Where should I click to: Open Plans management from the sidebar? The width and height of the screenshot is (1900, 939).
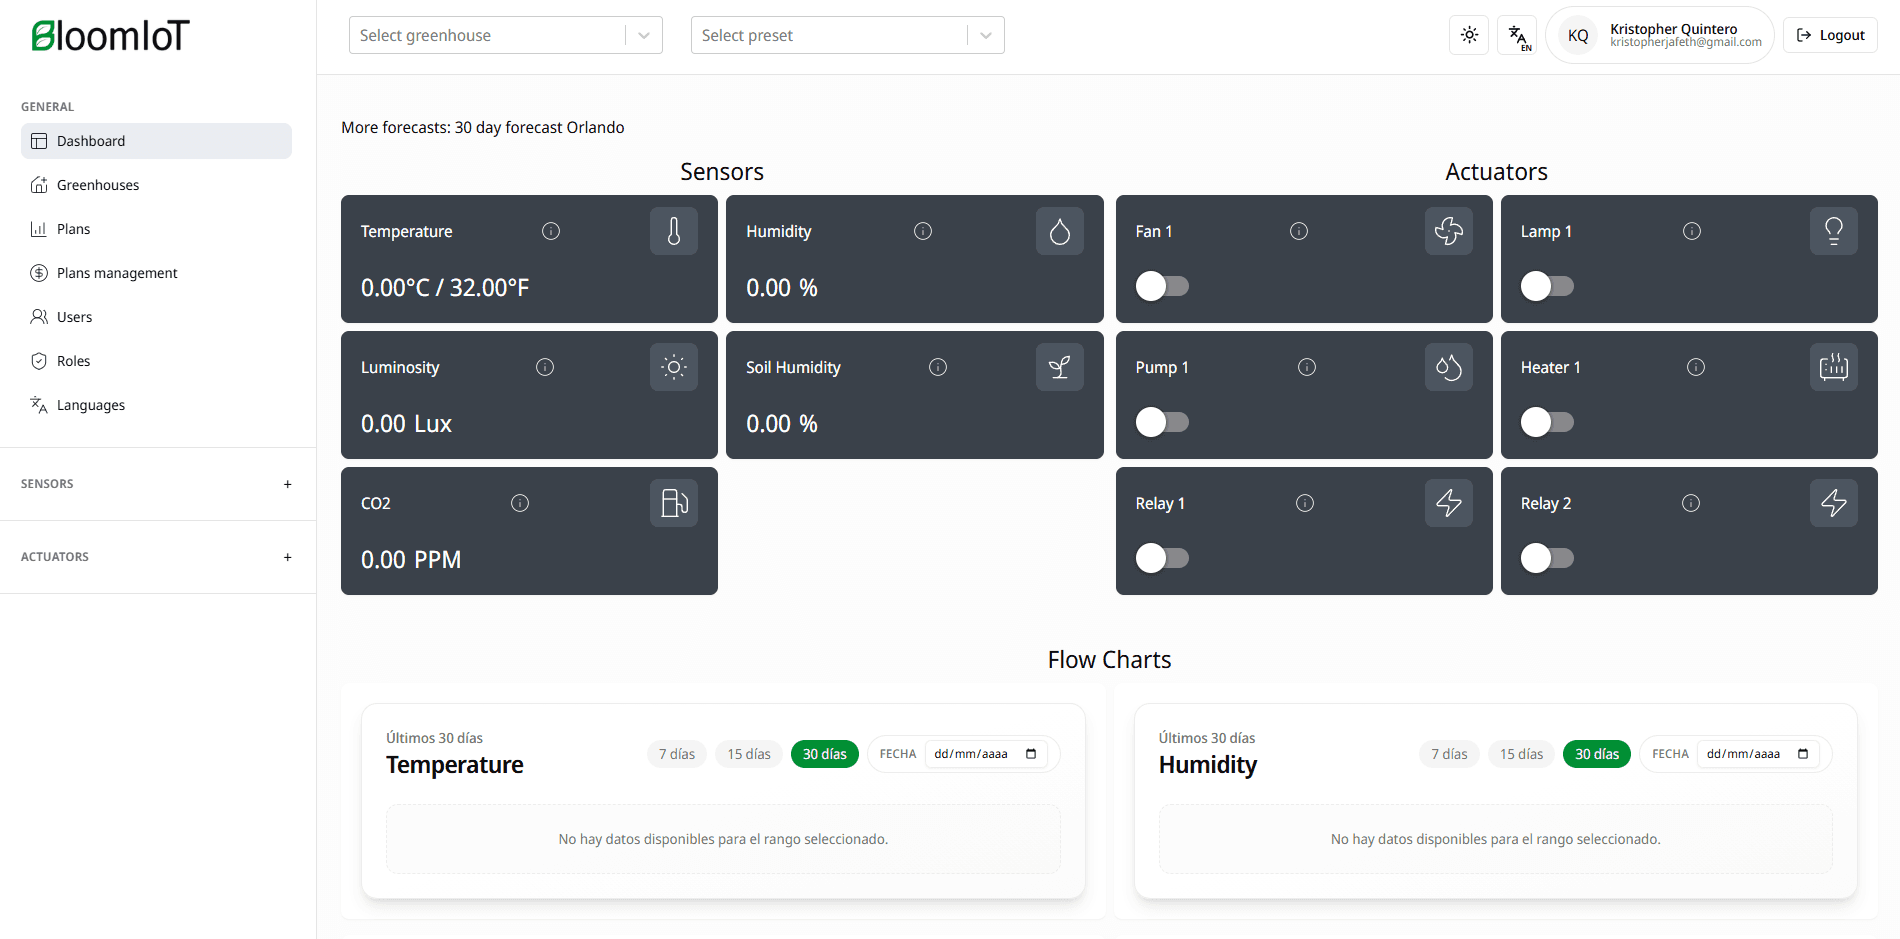(117, 273)
